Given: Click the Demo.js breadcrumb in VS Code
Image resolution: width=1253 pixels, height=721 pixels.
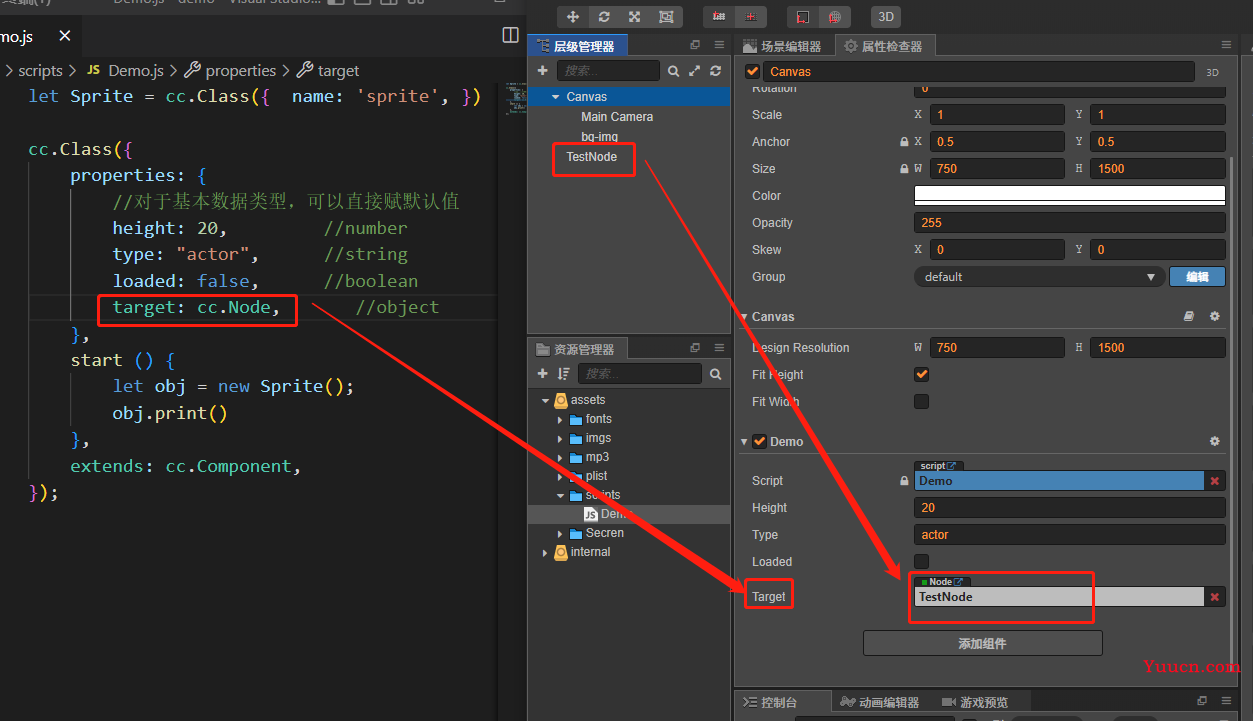Looking at the screenshot, I should (x=135, y=70).
